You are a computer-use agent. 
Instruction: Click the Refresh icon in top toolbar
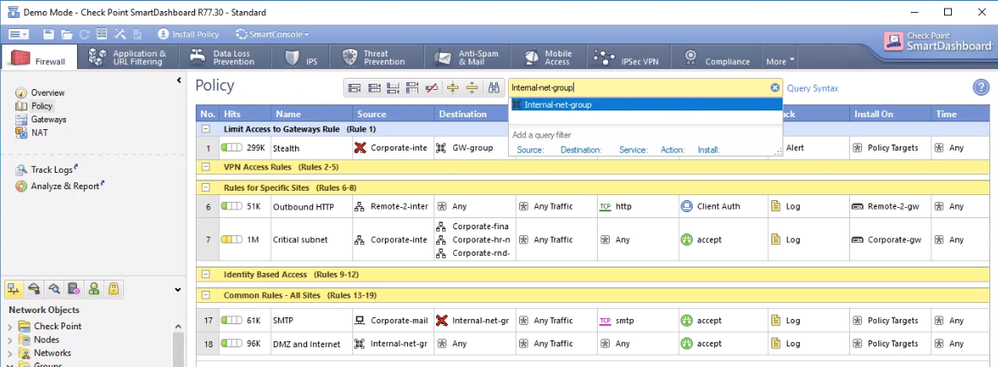tap(84, 34)
